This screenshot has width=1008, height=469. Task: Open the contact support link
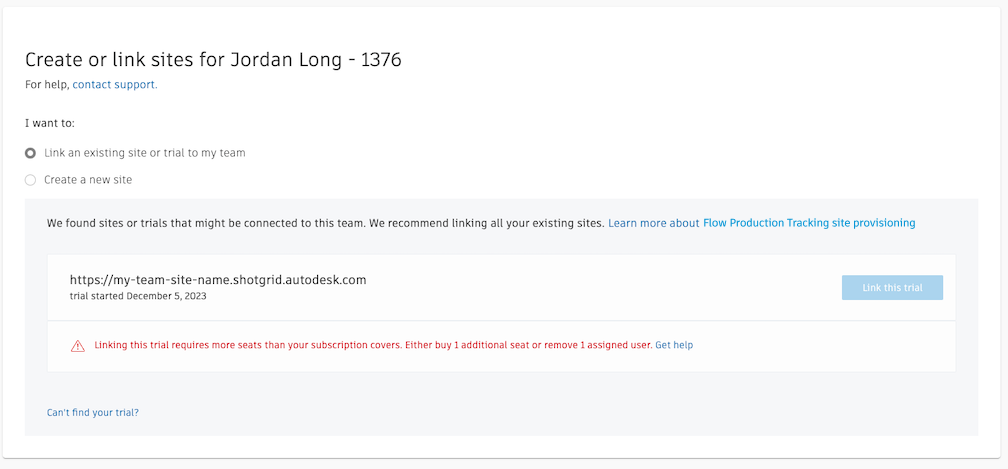[115, 85]
